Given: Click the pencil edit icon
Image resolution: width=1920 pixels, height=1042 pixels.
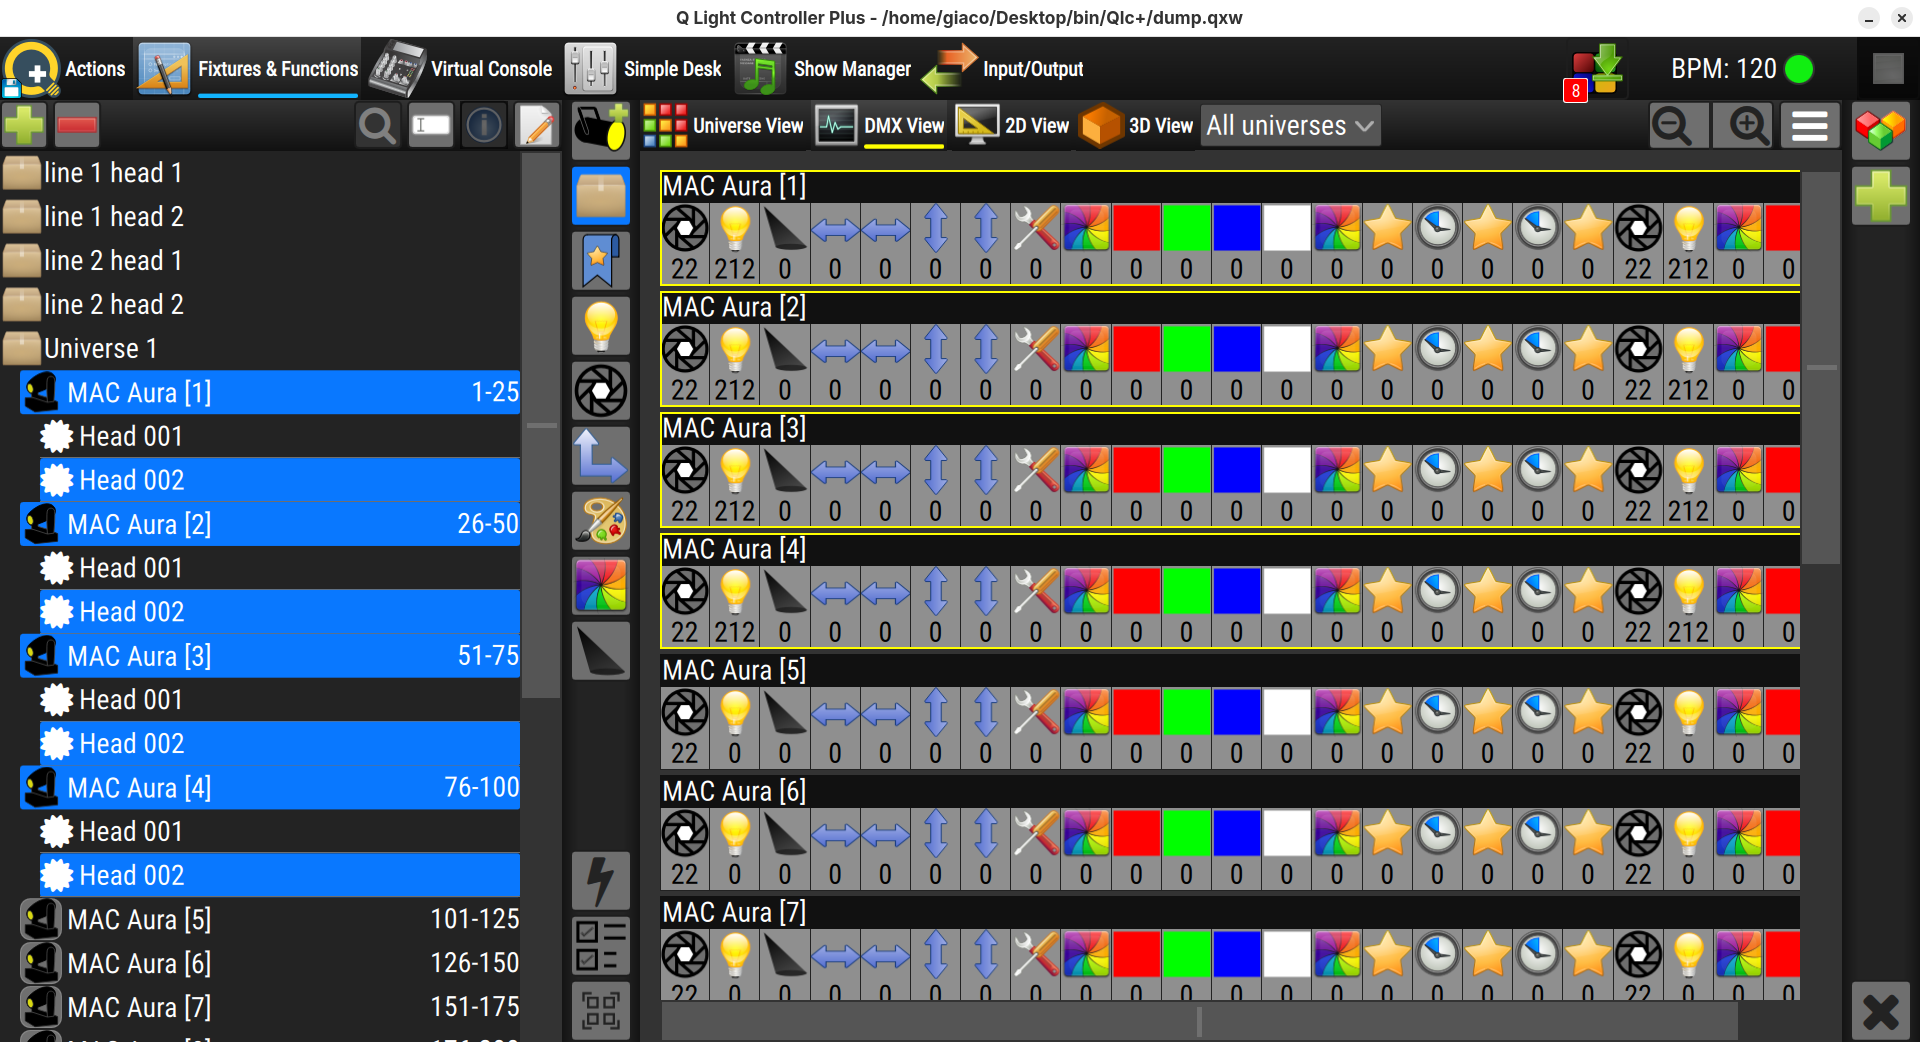Looking at the screenshot, I should [538, 126].
